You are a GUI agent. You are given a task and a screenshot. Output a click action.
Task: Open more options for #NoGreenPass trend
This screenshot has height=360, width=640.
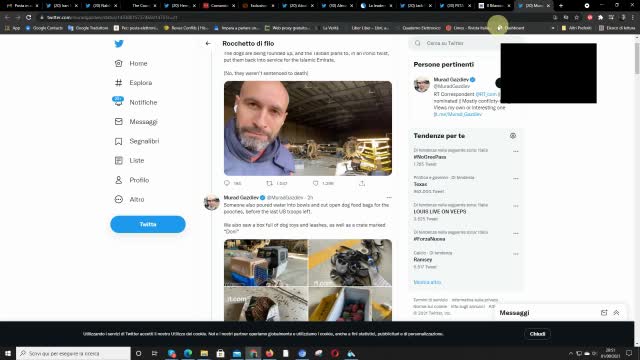[516, 151]
